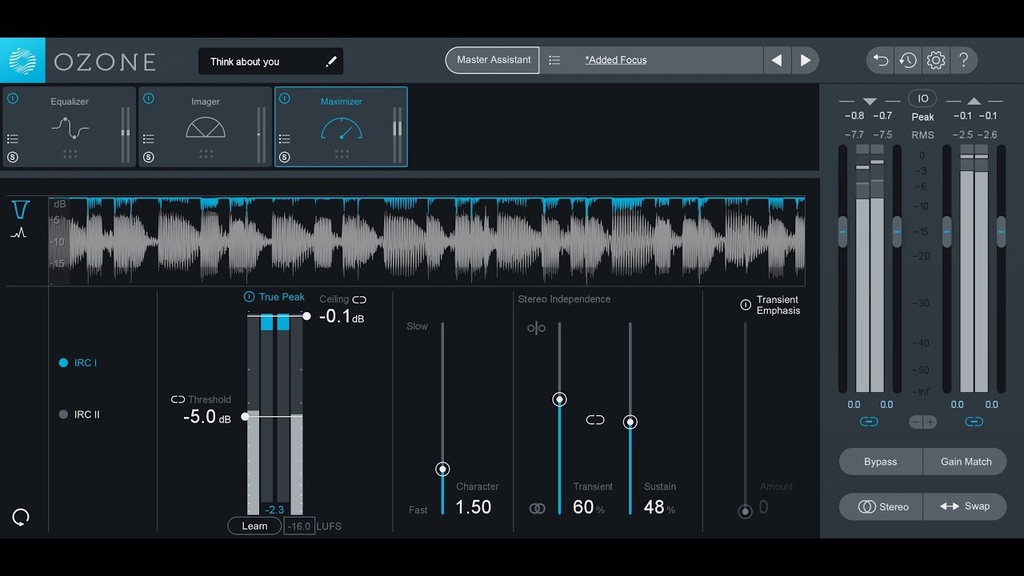Open Ozone settings gear icon
1024x576 pixels.
tap(936, 60)
